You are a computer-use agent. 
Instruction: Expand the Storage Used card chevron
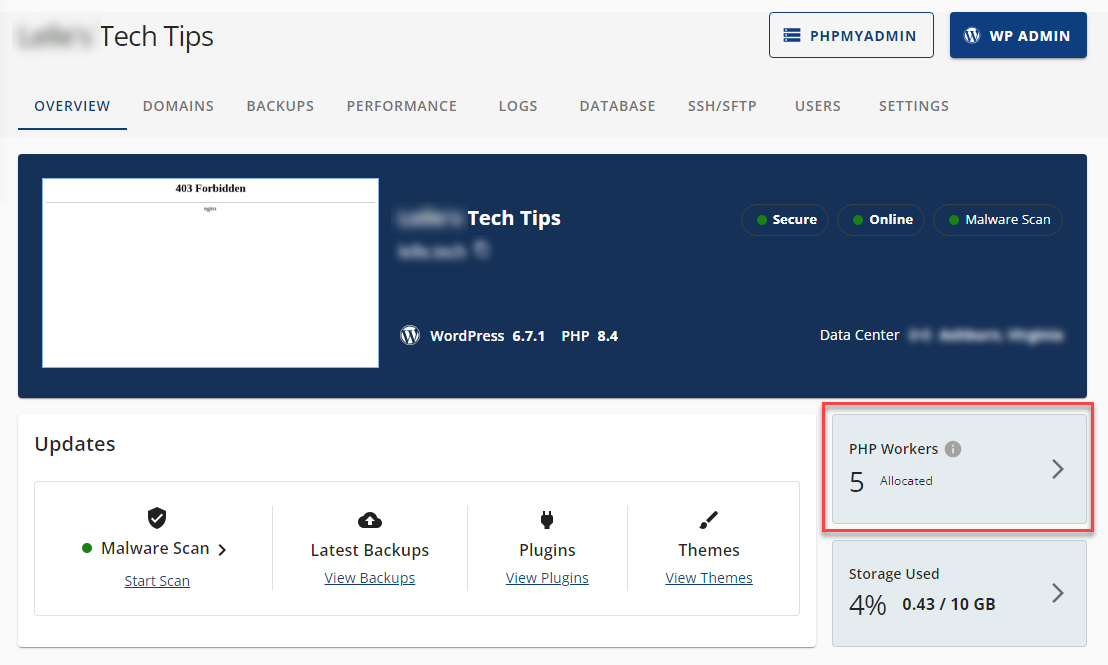1057,593
